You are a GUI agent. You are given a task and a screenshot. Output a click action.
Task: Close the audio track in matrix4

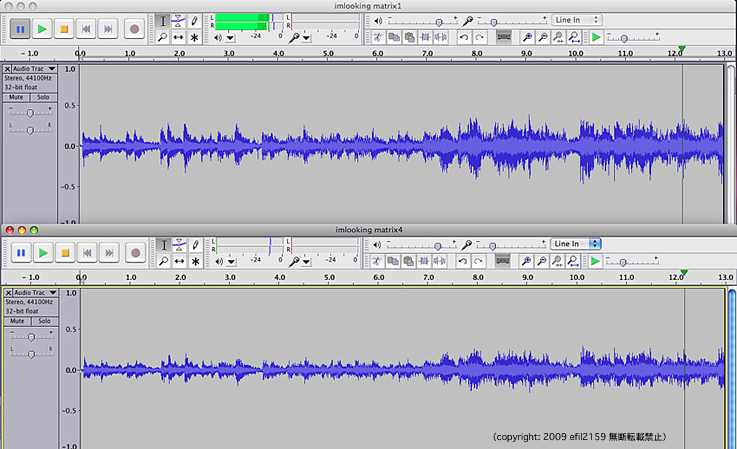8,292
